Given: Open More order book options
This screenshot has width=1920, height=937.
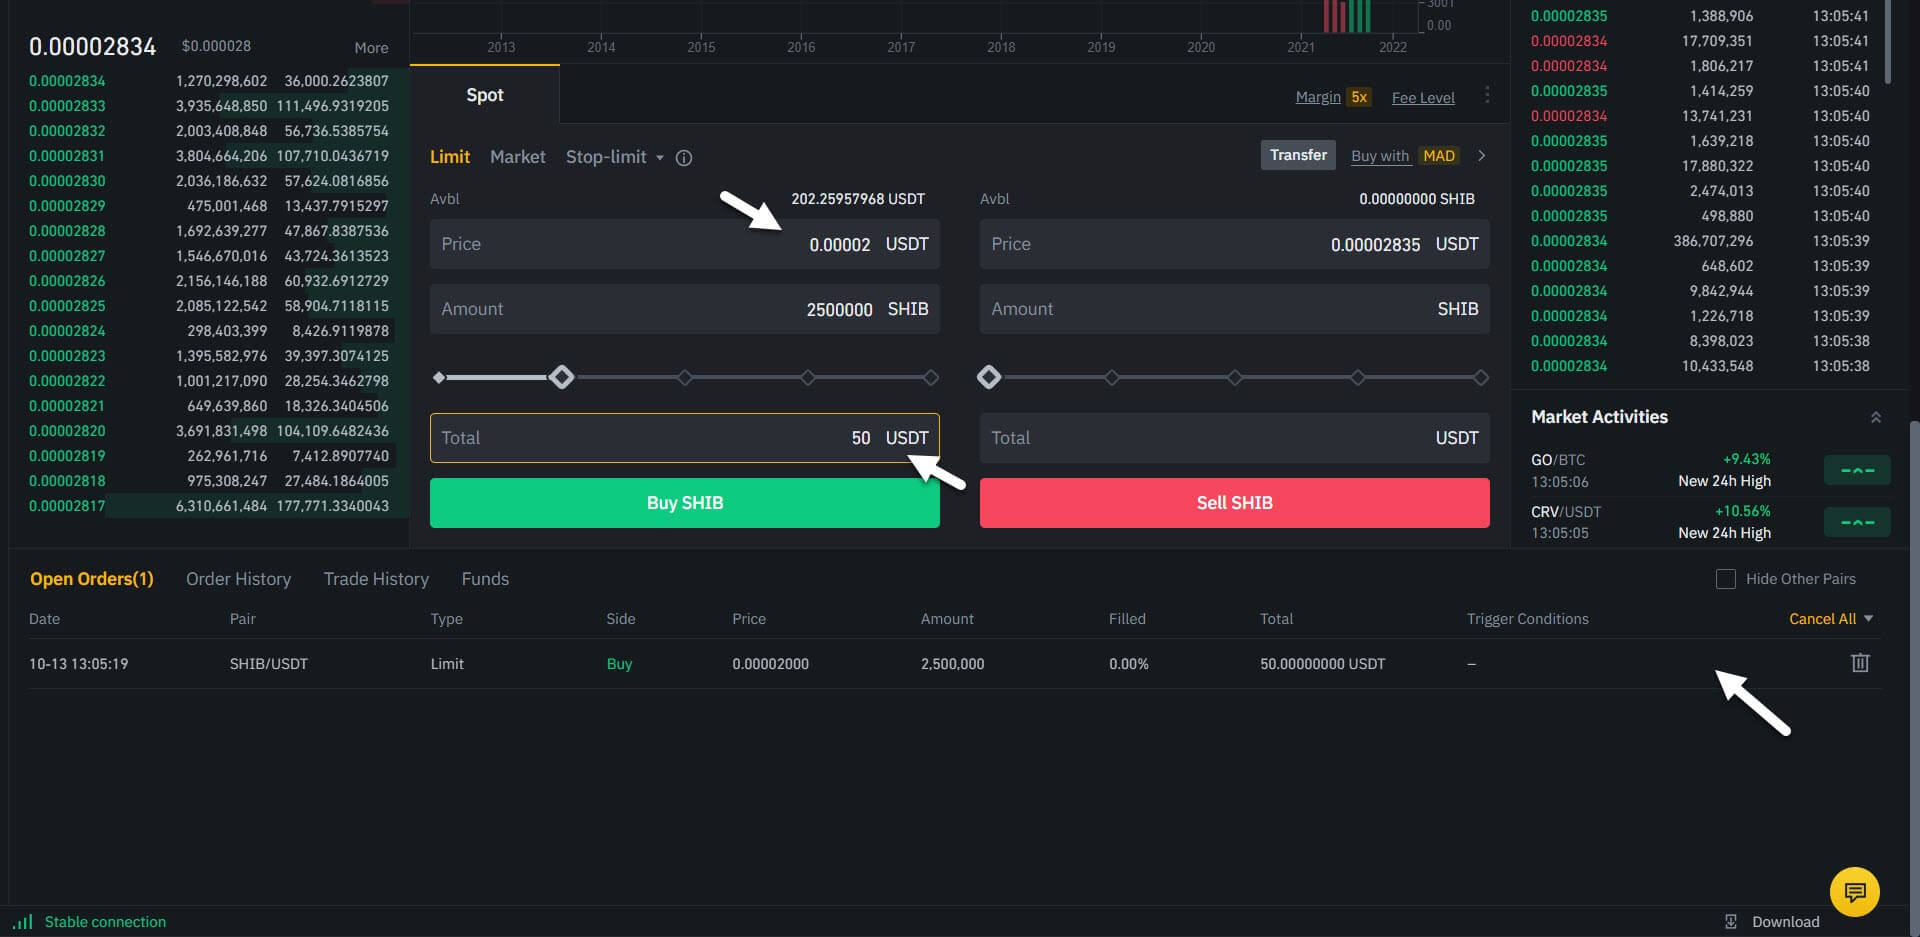Looking at the screenshot, I should pyautogui.click(x=371, y=48).
